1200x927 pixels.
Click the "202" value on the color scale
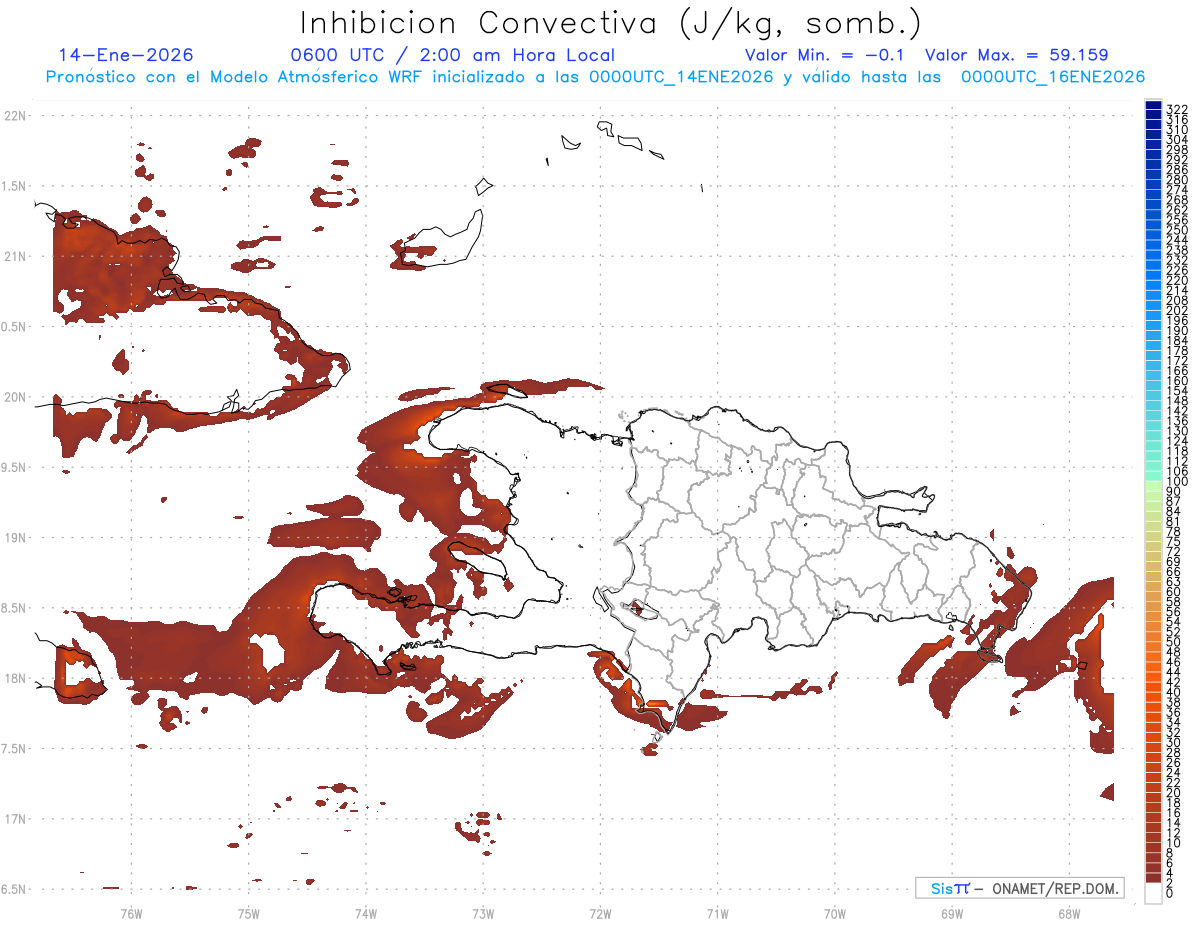coord(1176,310)
